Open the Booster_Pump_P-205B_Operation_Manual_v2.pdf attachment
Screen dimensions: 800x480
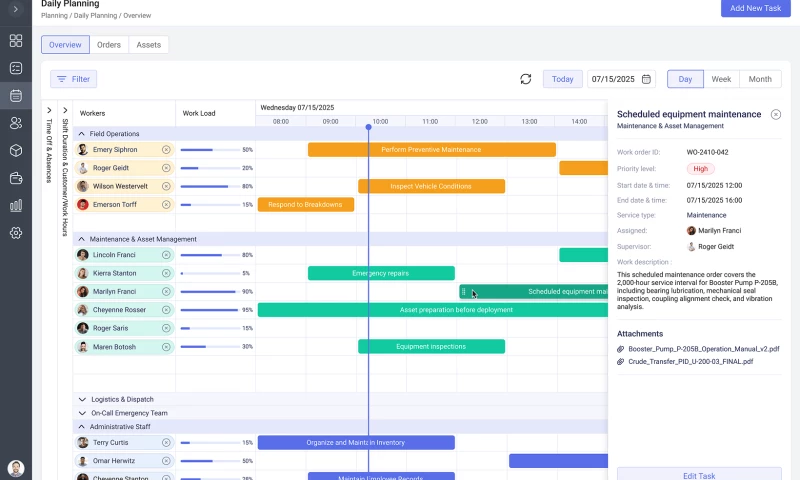click(x=704, y=349)
